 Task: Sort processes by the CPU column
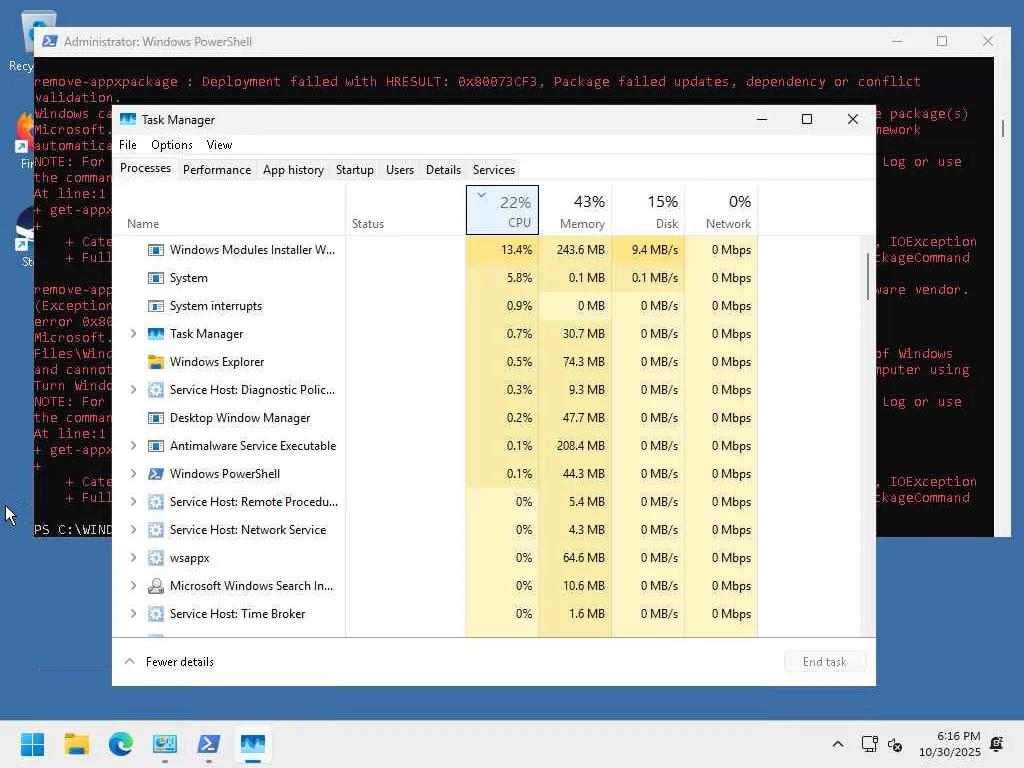click(502, 210)
